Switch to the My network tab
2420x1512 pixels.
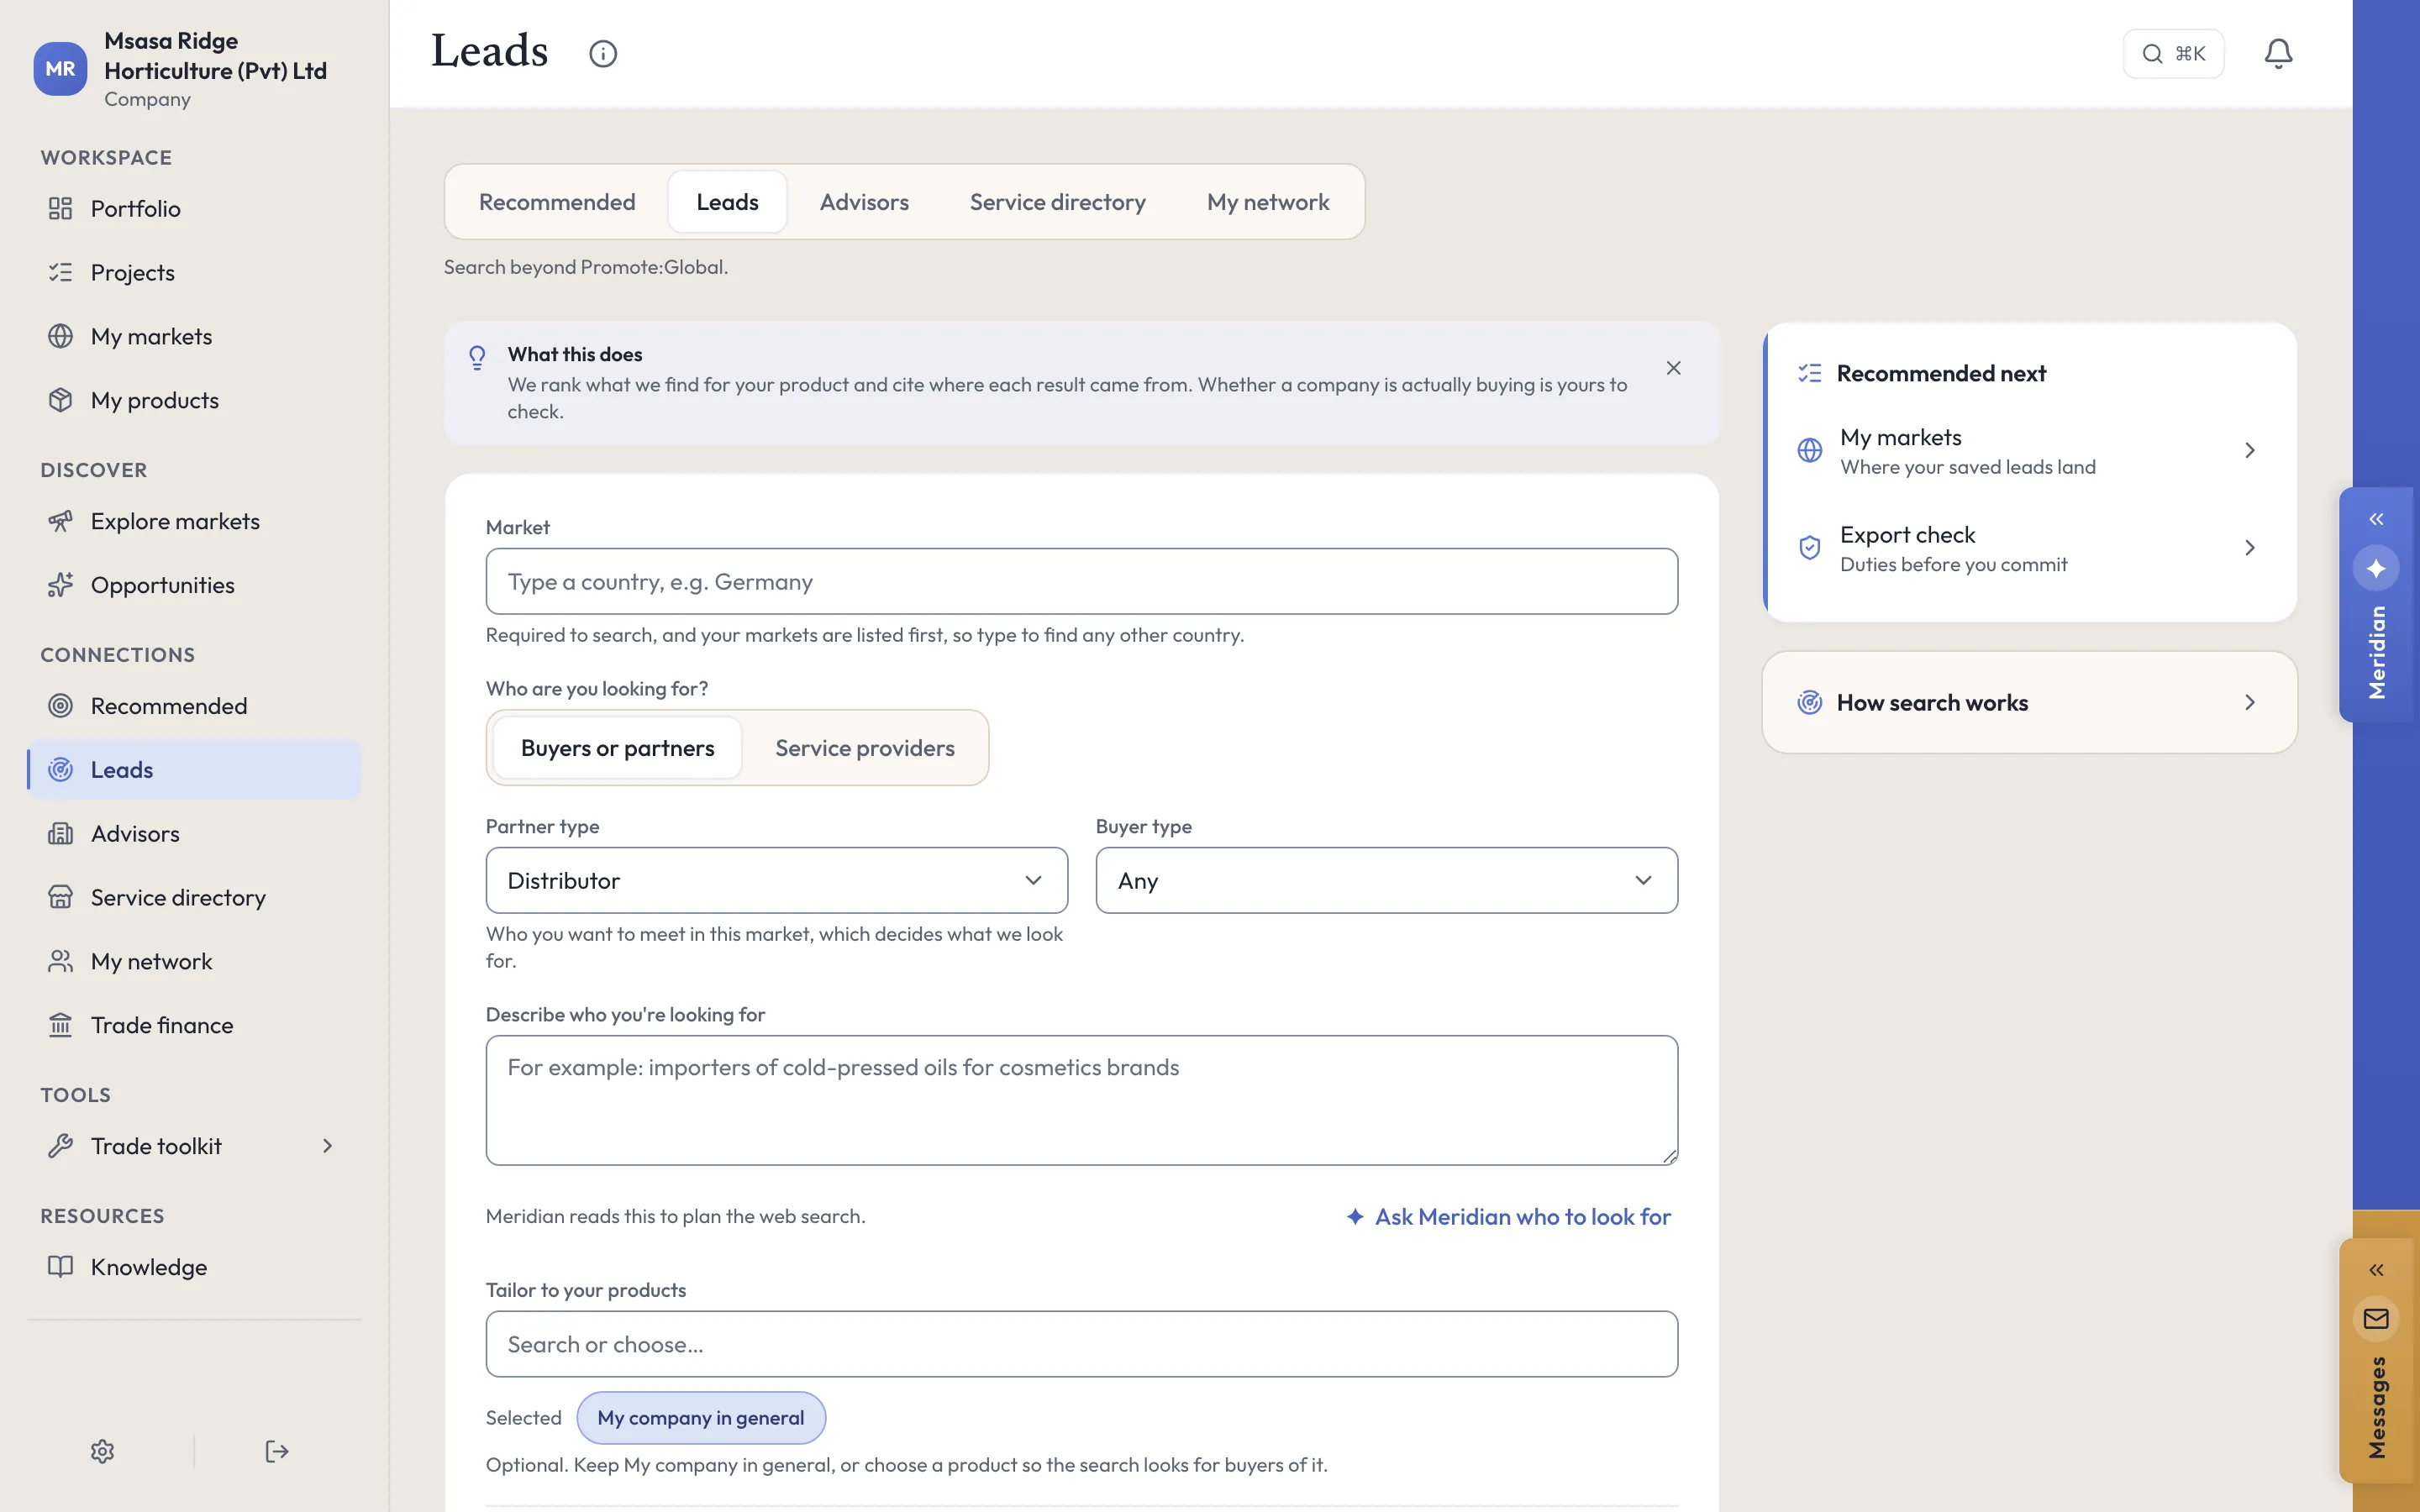(x=1268, y=202)
